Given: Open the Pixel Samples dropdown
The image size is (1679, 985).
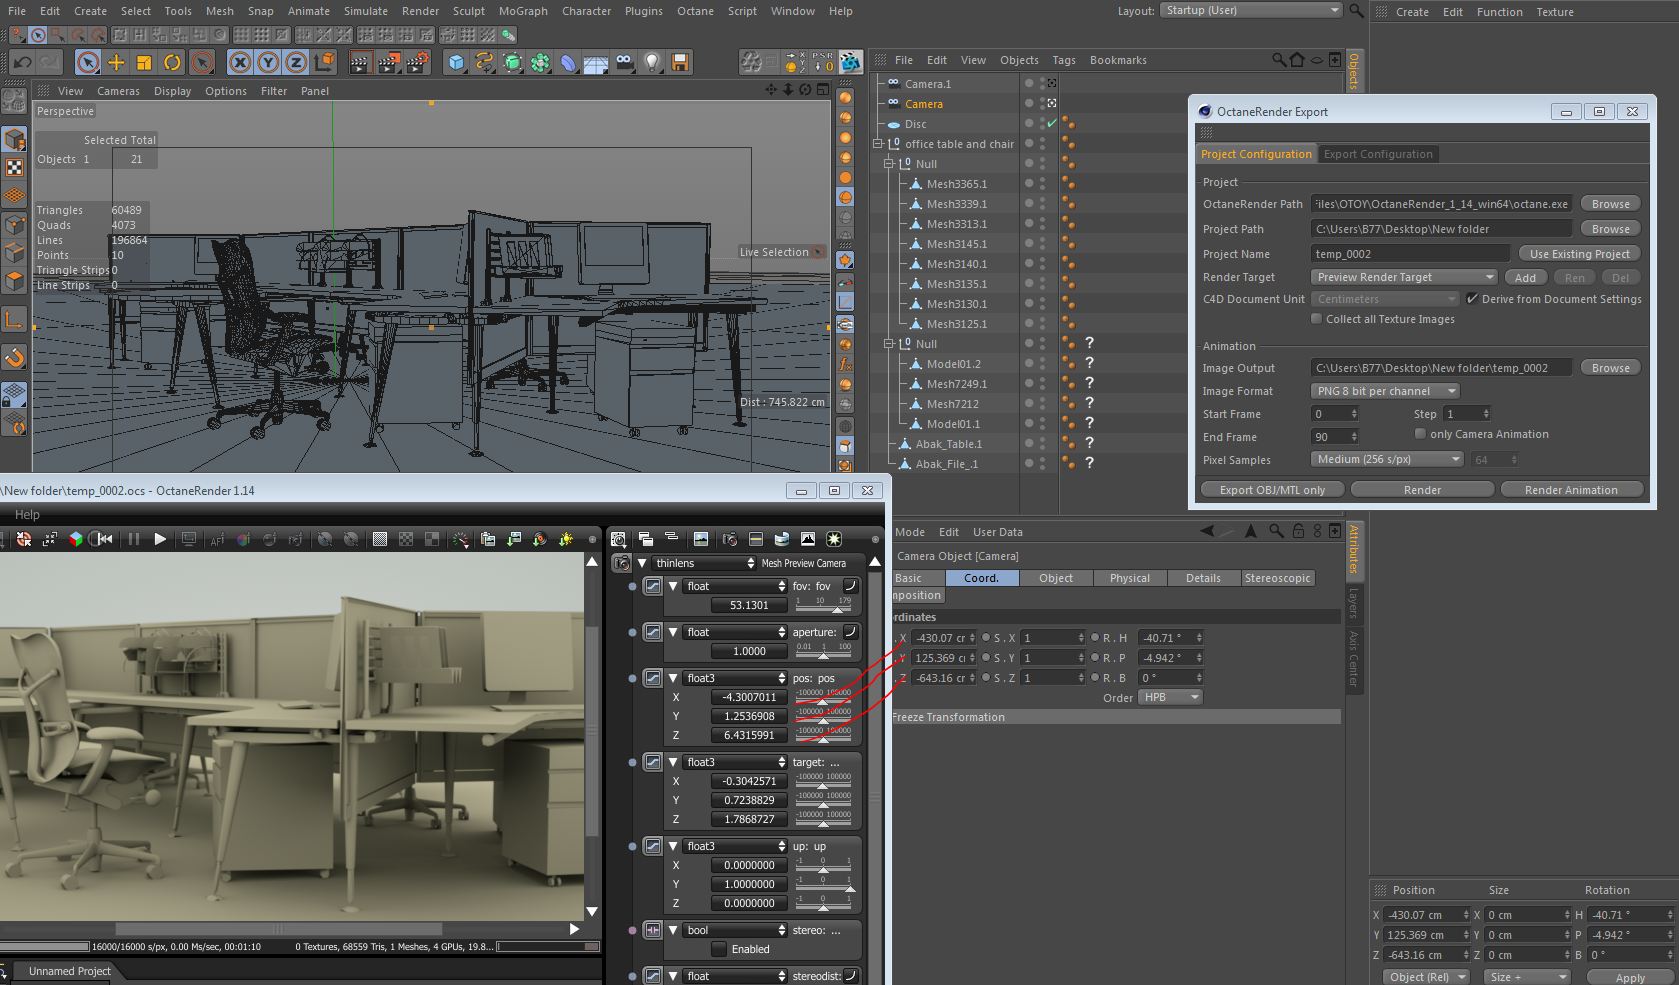Looking at the screenshot, I should 1386,459.
